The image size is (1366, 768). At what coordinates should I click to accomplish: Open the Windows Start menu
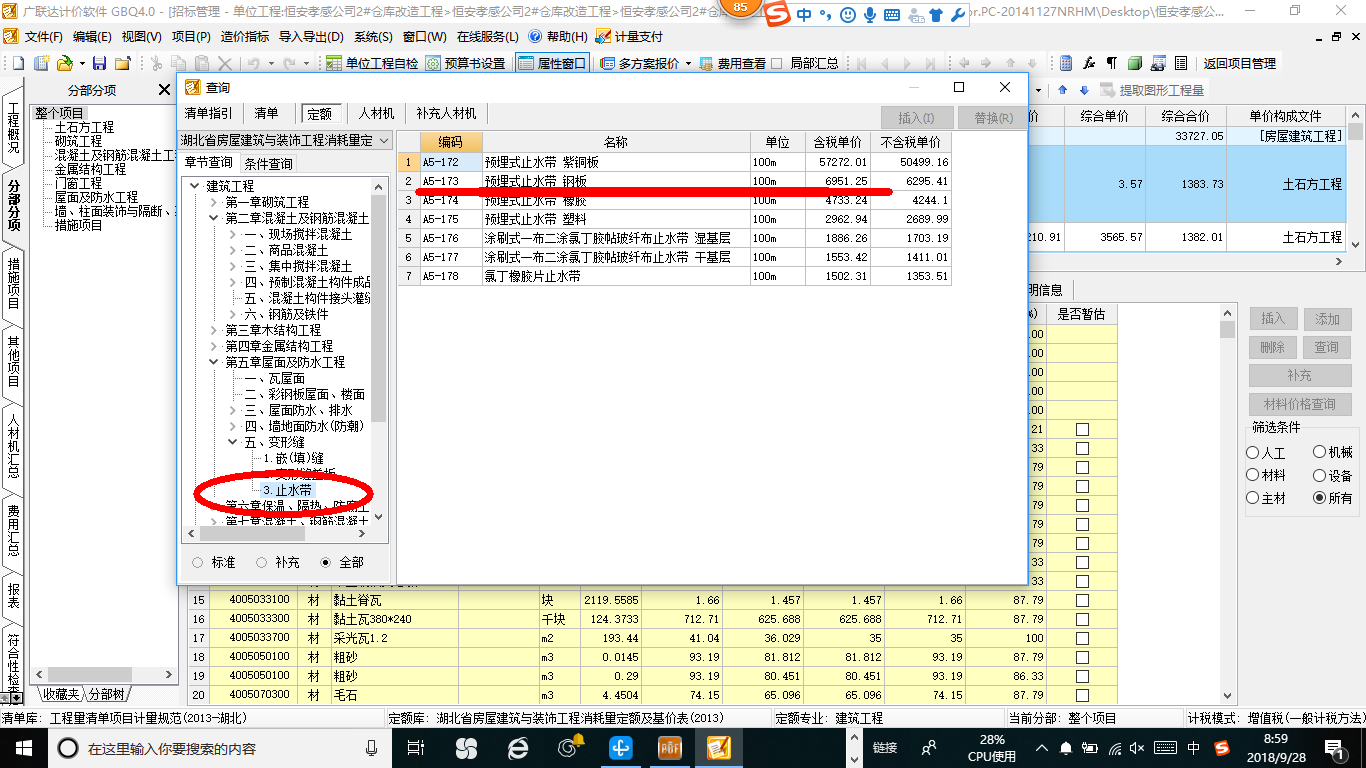pos(23,747)
